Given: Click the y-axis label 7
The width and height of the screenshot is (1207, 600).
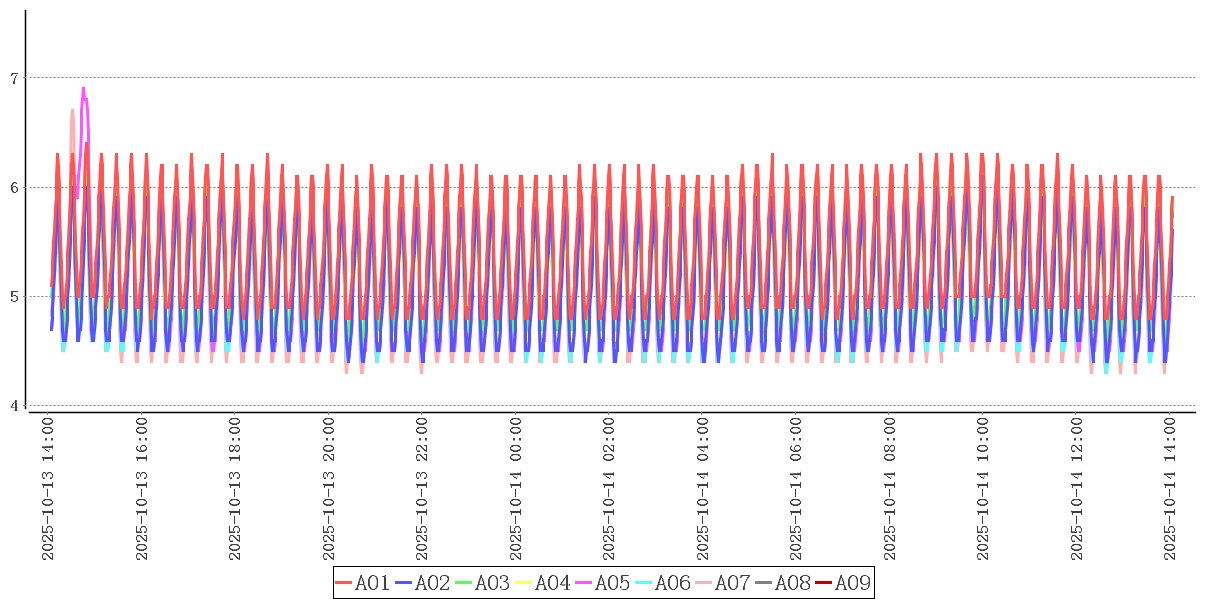Looking at the screenshot, I should point(14,78).
